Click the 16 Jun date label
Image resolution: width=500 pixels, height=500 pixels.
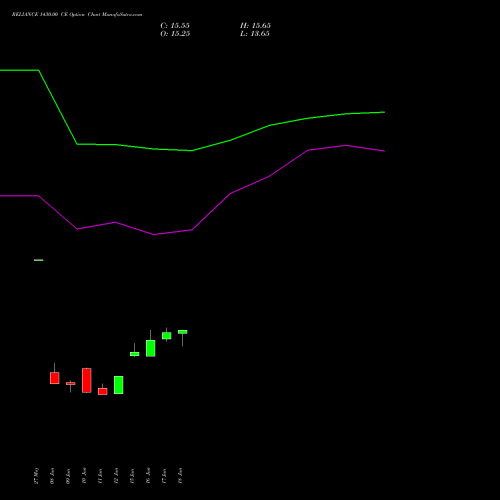[x=148, y=476]
